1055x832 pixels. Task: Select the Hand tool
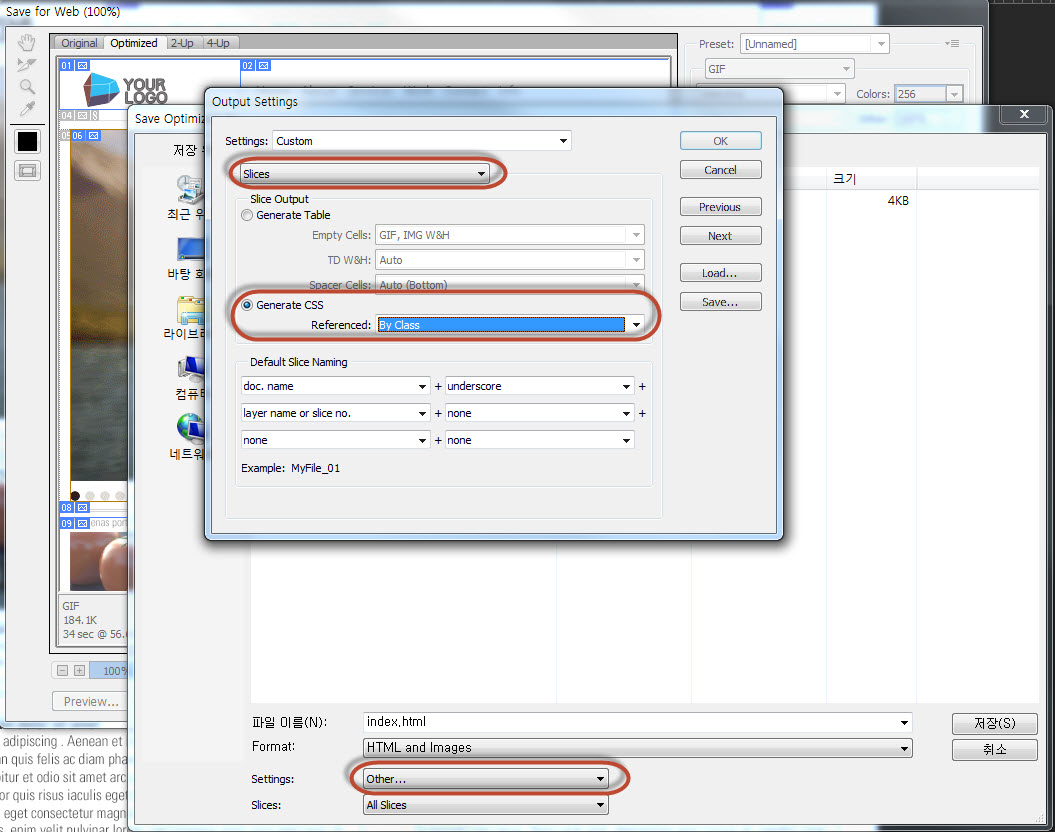point(27,42)
